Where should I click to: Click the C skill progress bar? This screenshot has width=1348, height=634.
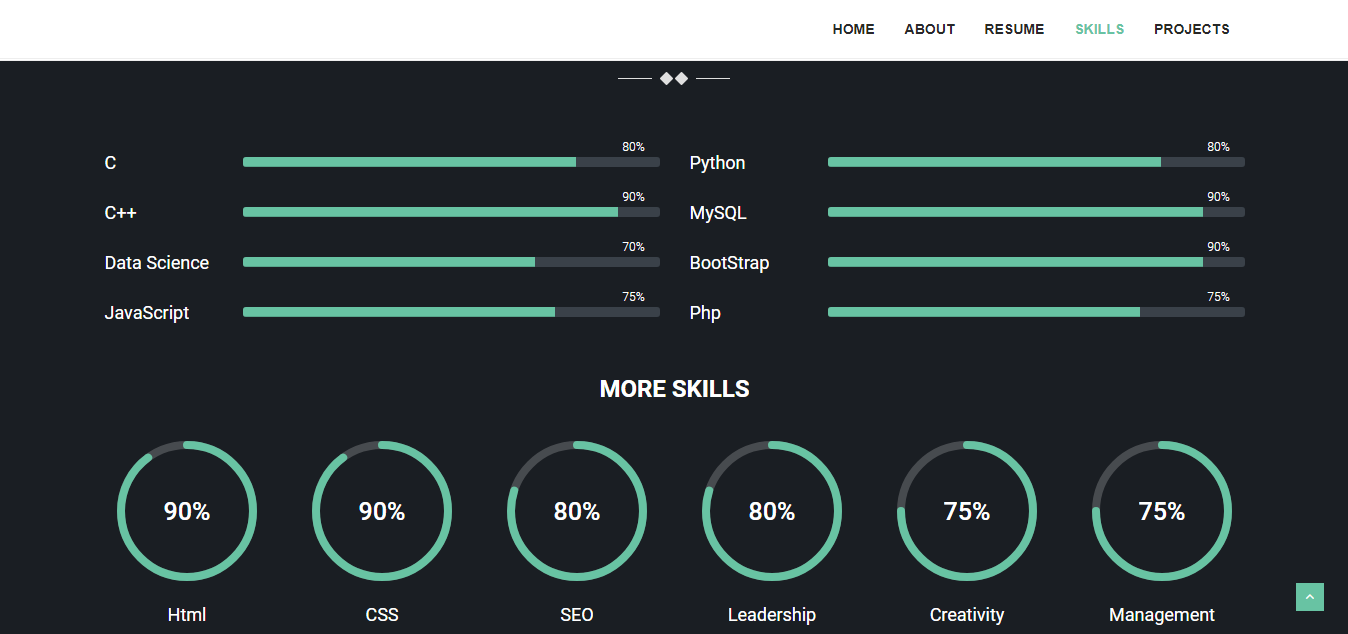pos(451,162)
